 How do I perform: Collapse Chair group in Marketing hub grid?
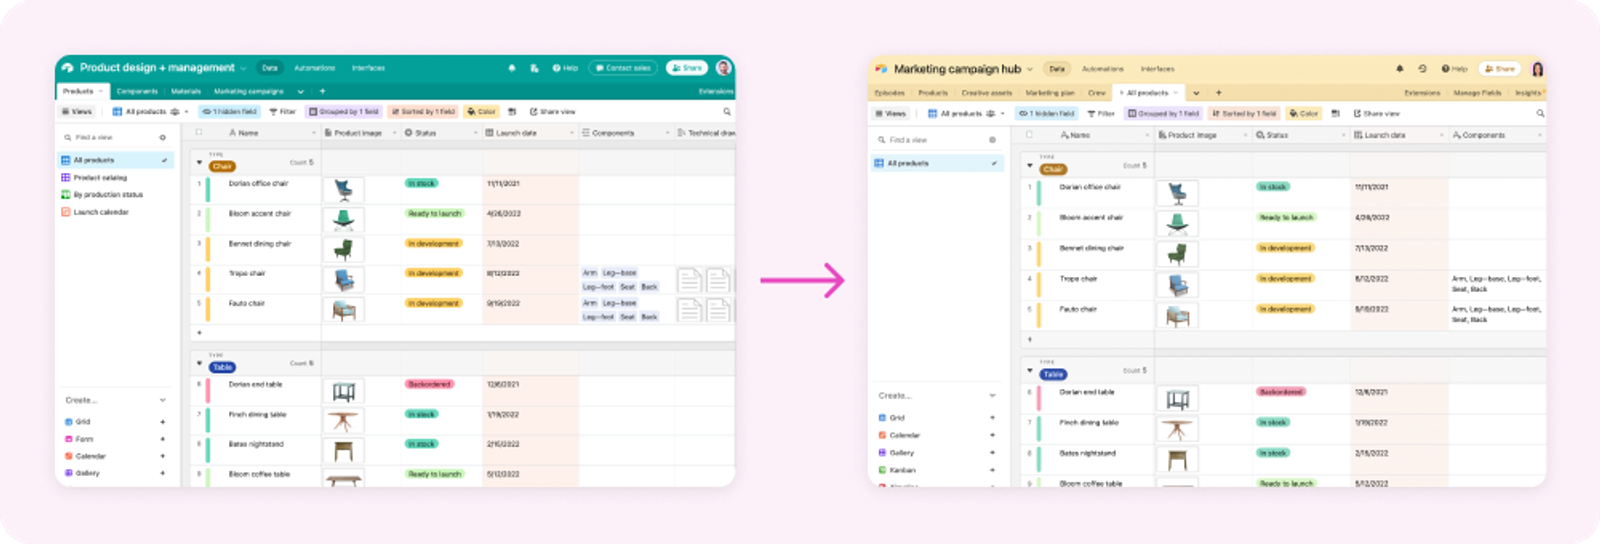[1029, 165]
